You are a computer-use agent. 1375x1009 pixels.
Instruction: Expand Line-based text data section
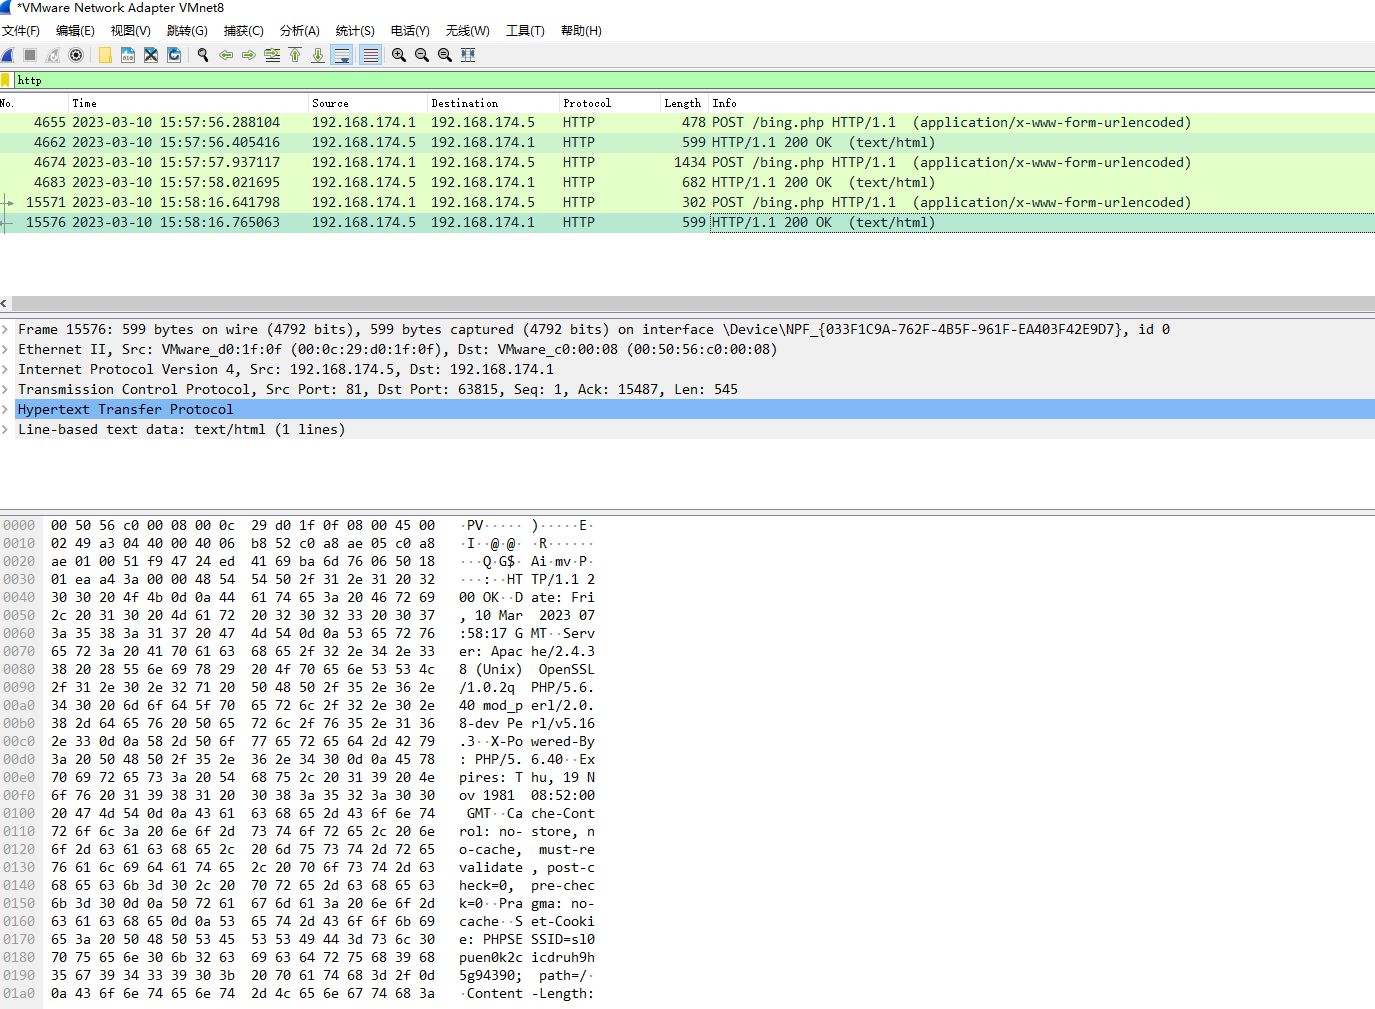pyautogui.click(x=6, y=429)
